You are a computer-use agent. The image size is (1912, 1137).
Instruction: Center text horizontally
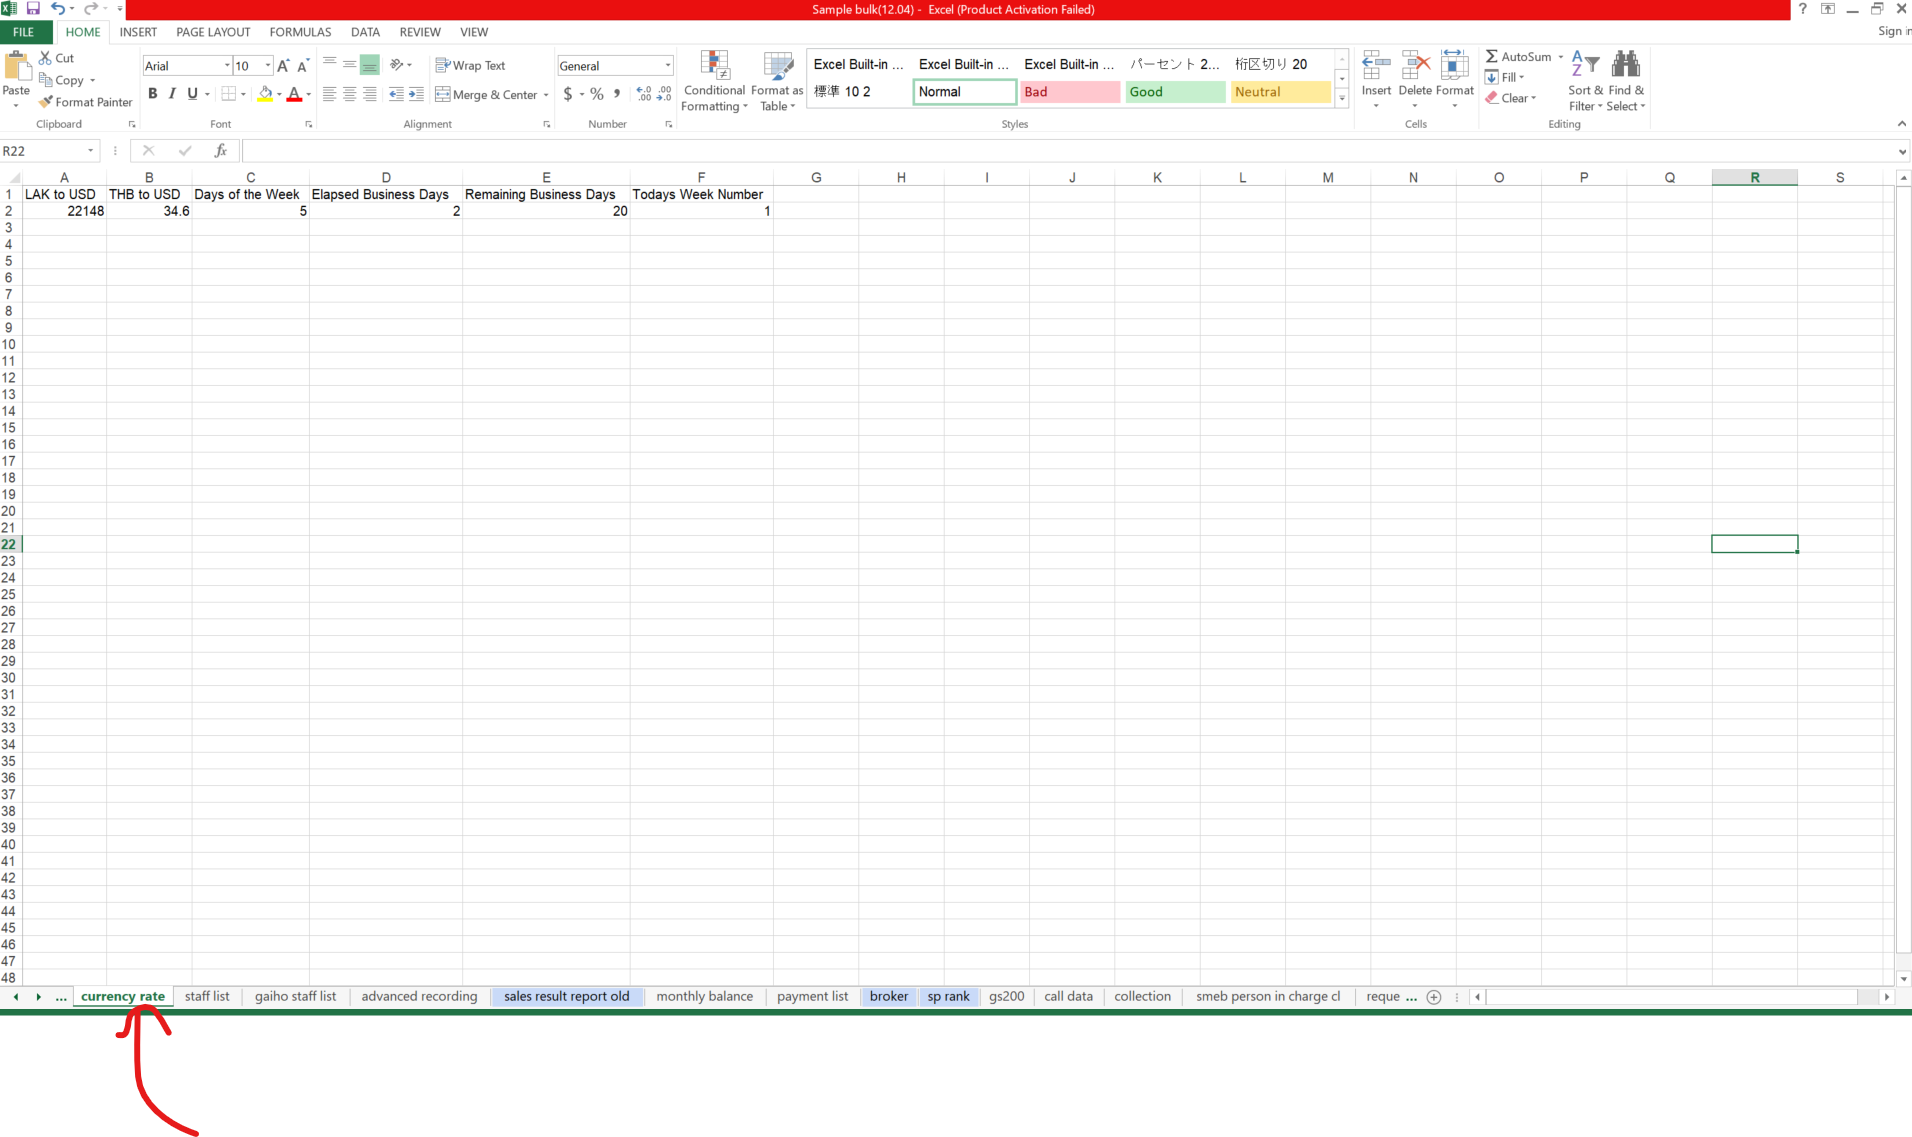pyautogui.click(x=349, y=94)
